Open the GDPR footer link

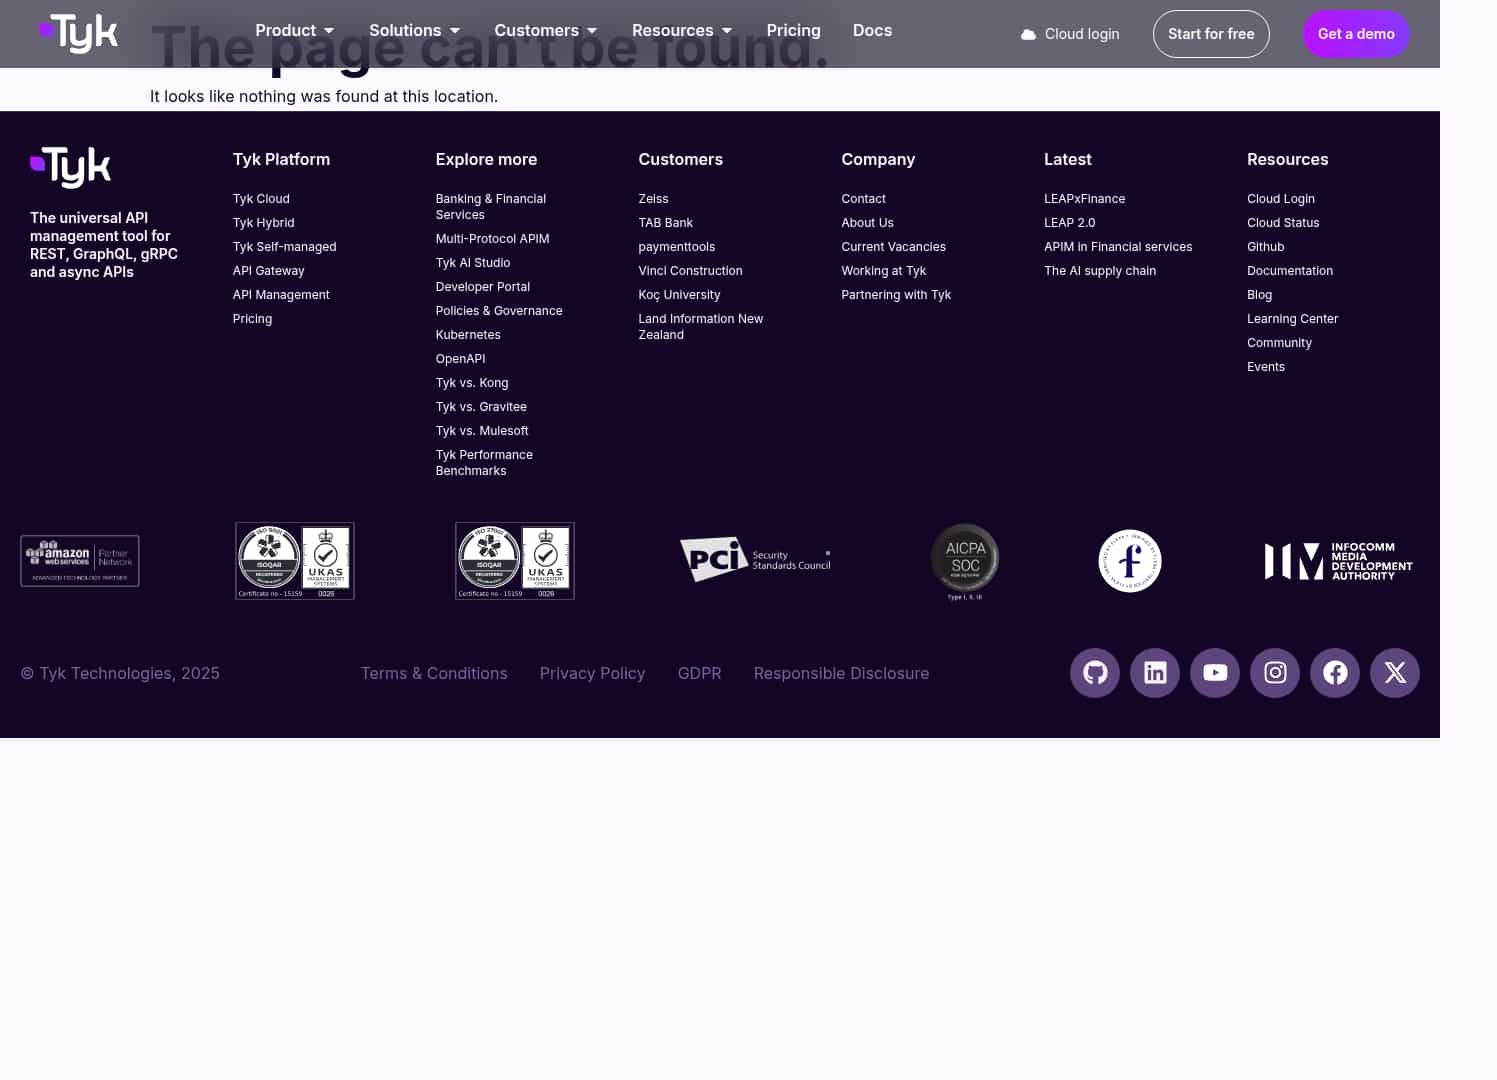coord(699,673)
